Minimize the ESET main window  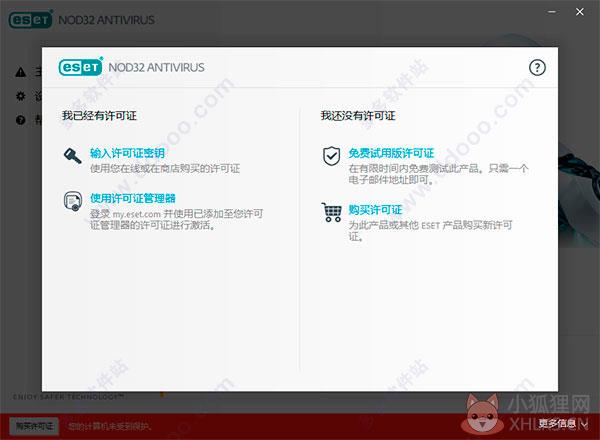(552, 12)
